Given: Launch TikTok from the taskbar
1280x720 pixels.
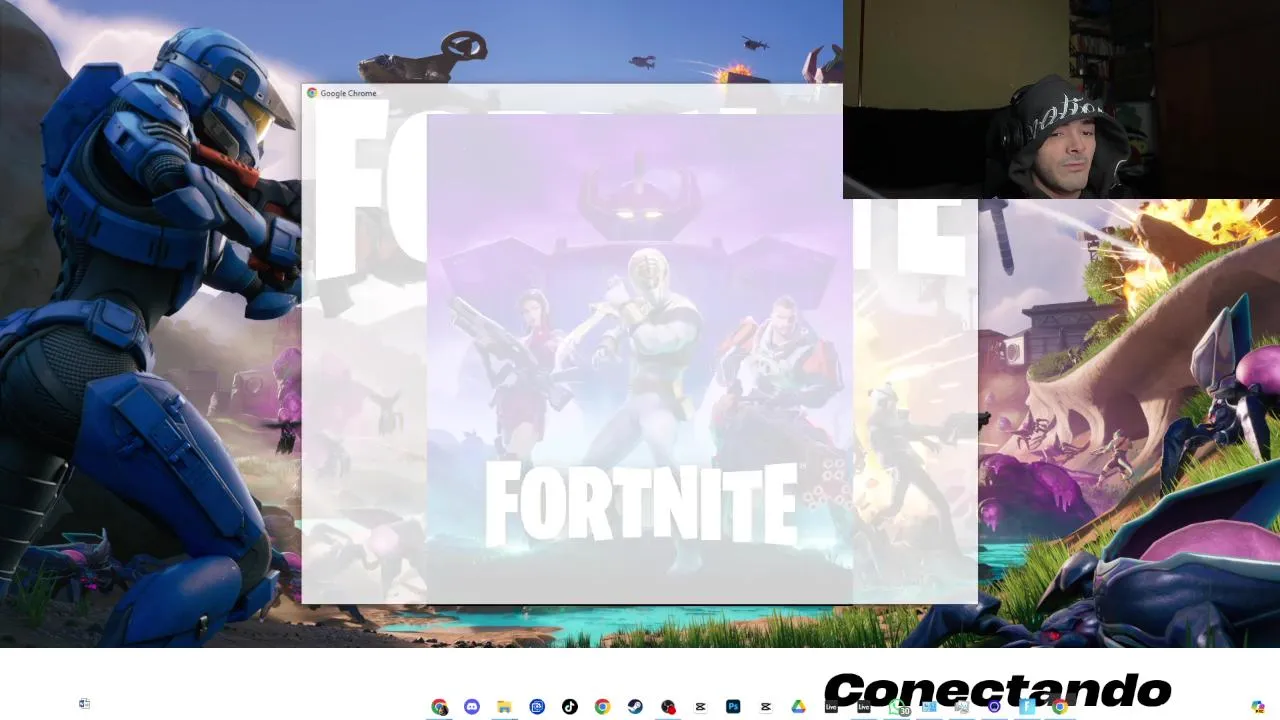Looking at the screenshot, I should (570, 707).
